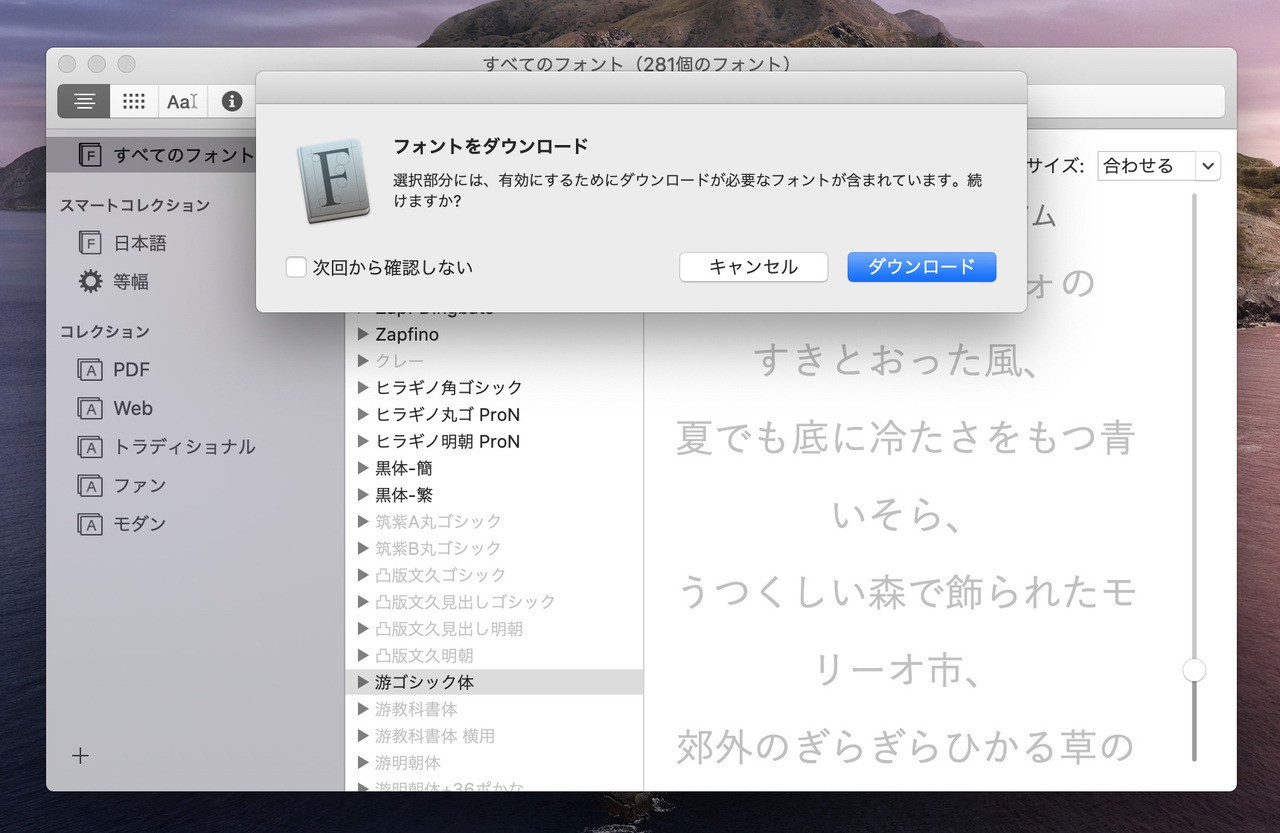Expand the 游ゴシック体 font family triangle
This screenshot has height=833, width=1280.
click(x=364, y=682)
